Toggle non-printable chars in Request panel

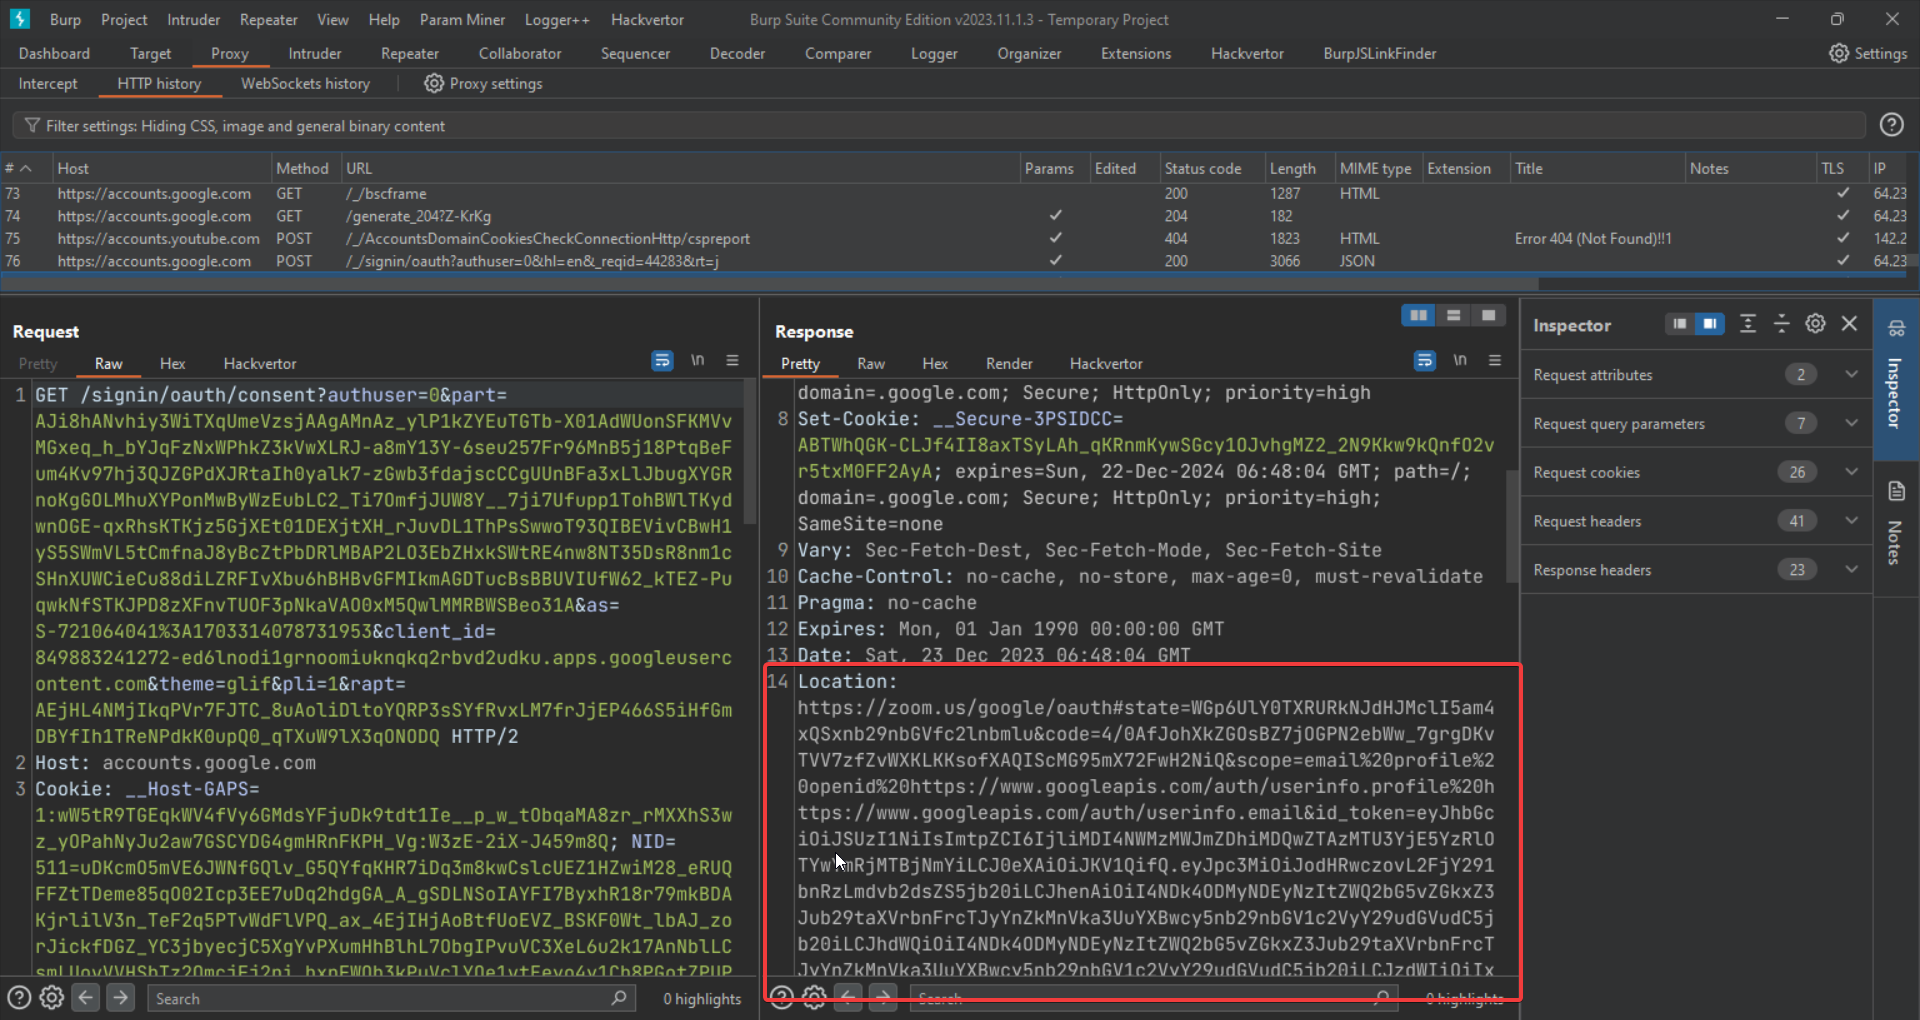click(x=698, y=361)
